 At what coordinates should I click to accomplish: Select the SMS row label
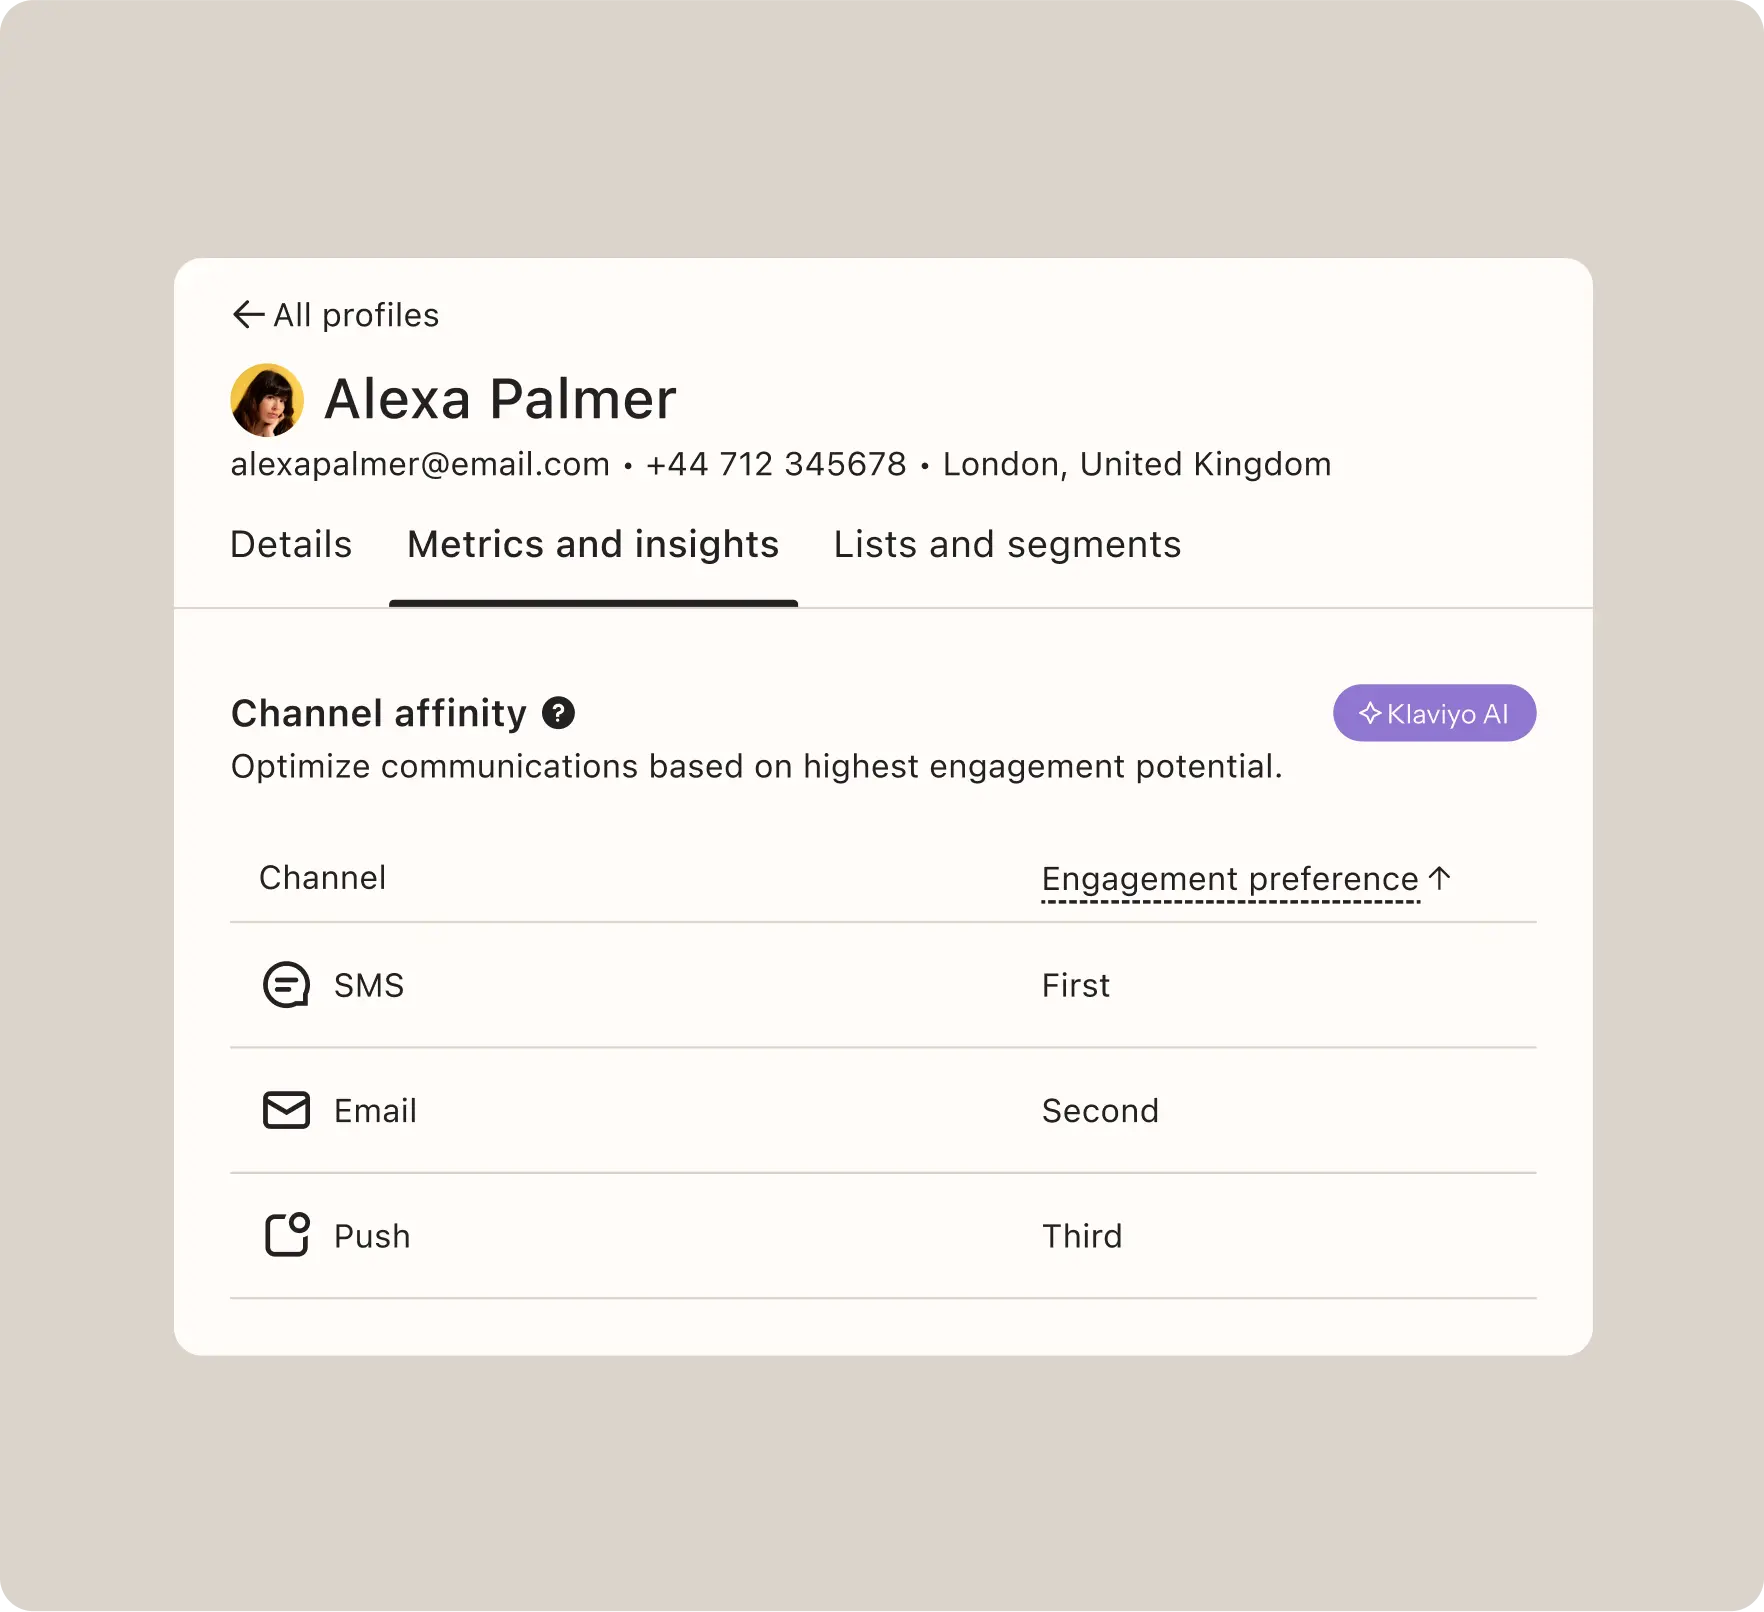369,985
